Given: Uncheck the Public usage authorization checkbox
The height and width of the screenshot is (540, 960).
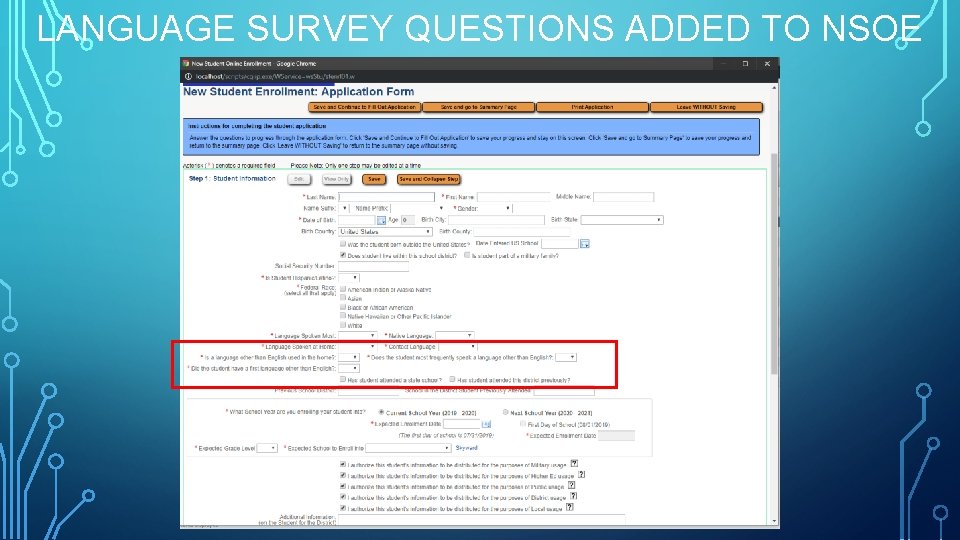Looking at the screenshot, I should [343, 486].
